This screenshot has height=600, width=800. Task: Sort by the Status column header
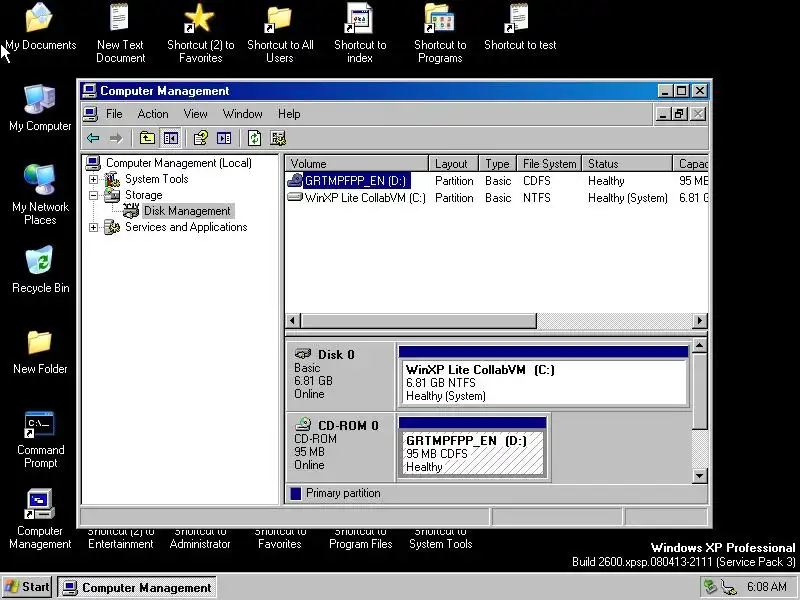627,164
